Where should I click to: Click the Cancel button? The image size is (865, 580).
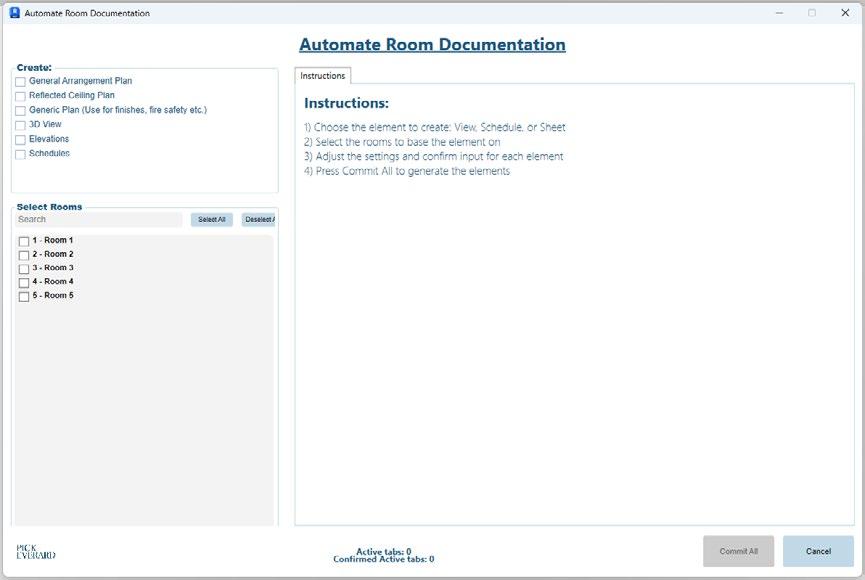coord(818,551)
